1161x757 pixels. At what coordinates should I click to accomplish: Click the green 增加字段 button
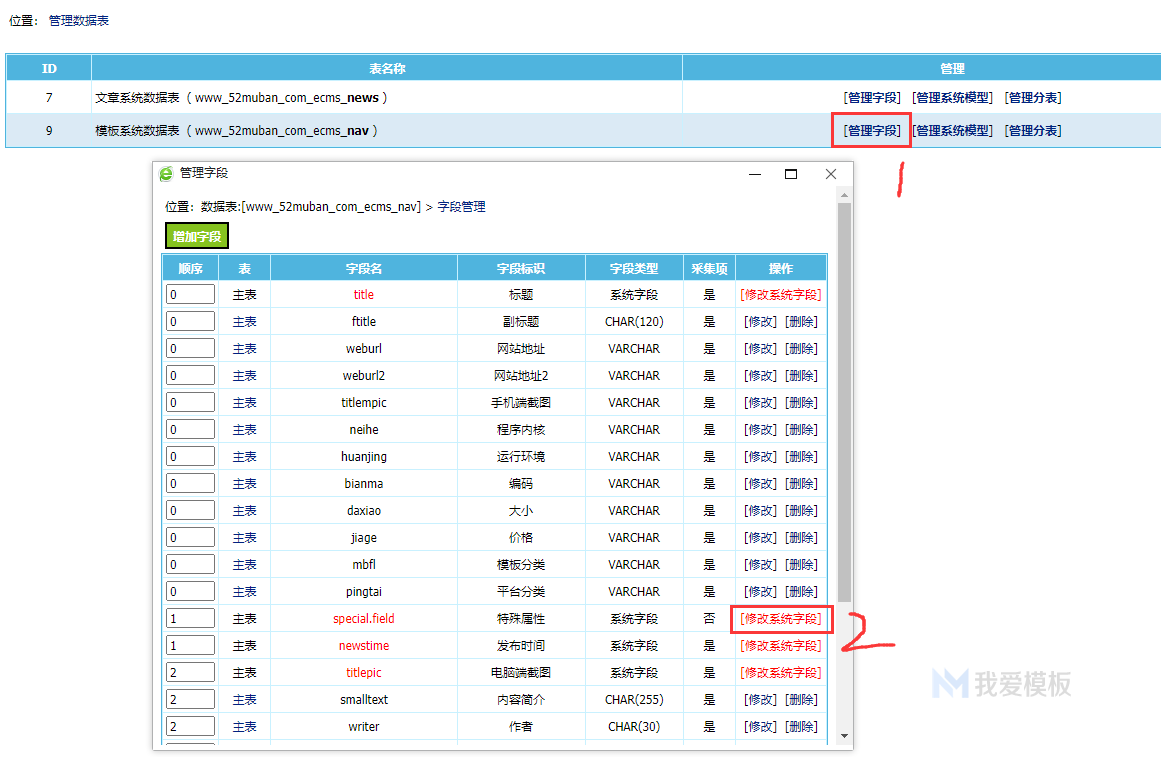[197, 236]
